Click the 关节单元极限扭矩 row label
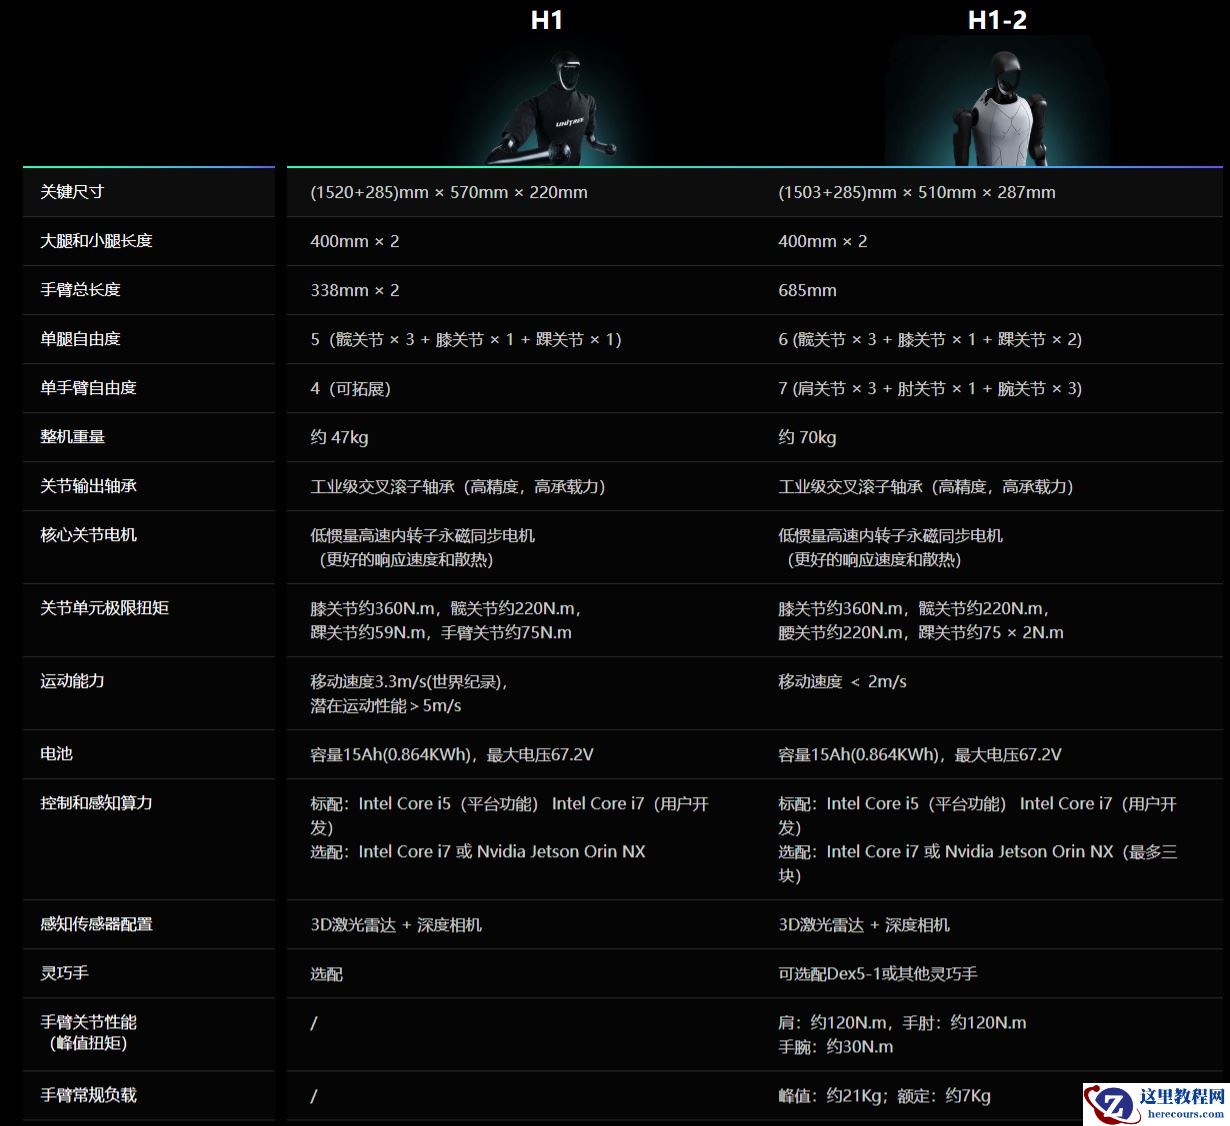 point(104,608)
